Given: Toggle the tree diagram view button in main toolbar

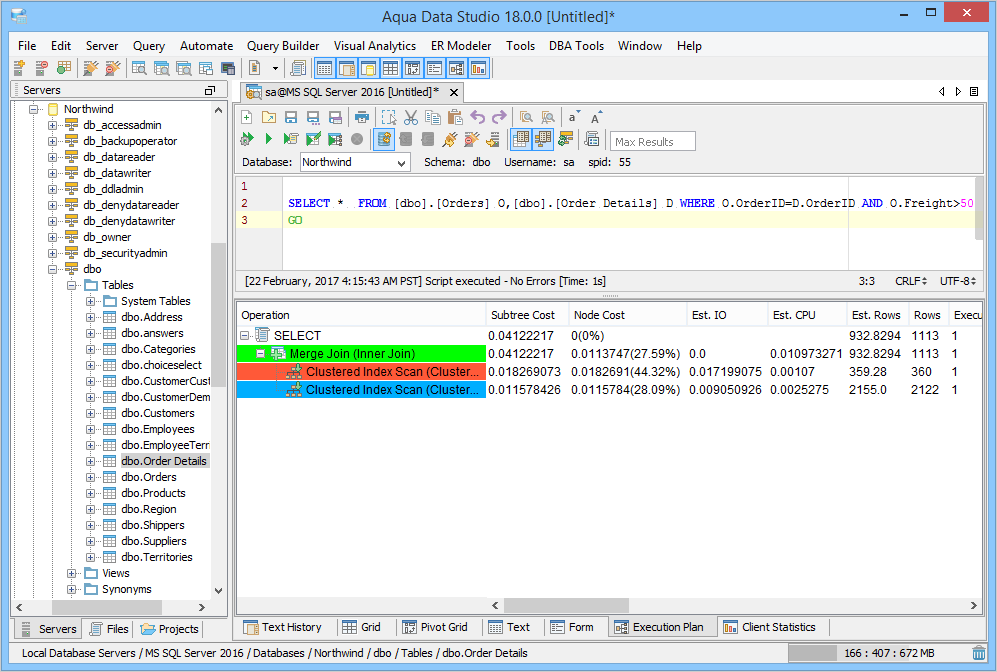Looking at the screenshot, I should (x=456, y=68).
